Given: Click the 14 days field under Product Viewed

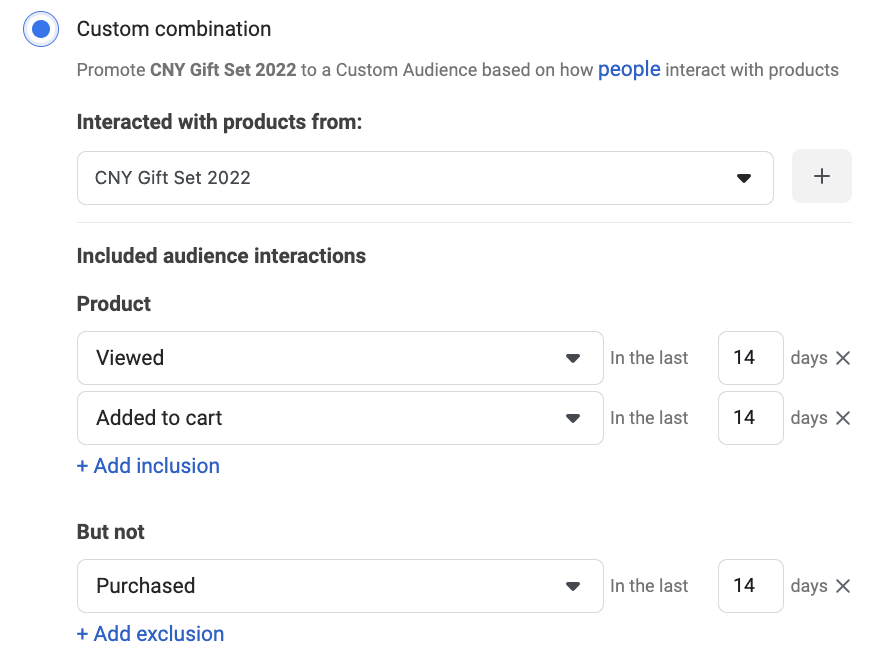Looking at the screenshot, I should pos(750,358).
